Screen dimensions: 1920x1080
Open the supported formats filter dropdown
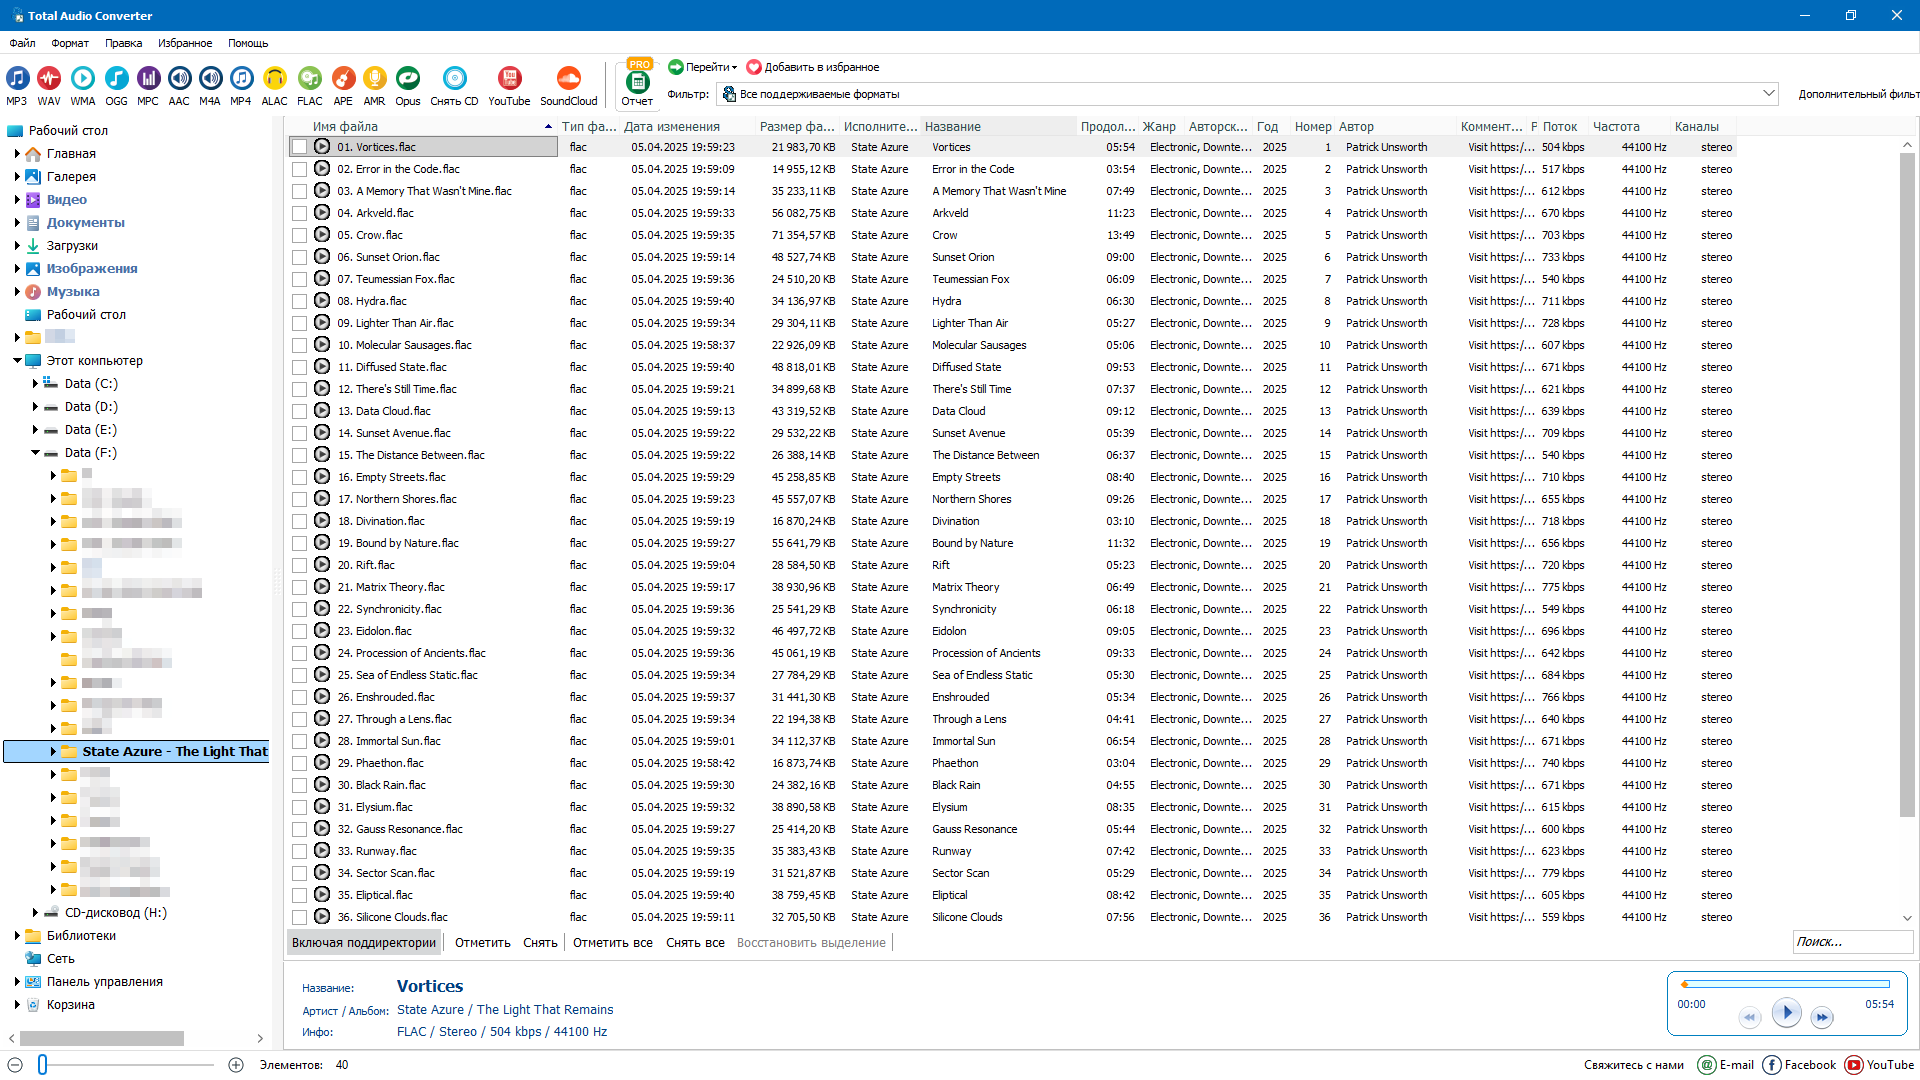click(x=1768, y=94)
